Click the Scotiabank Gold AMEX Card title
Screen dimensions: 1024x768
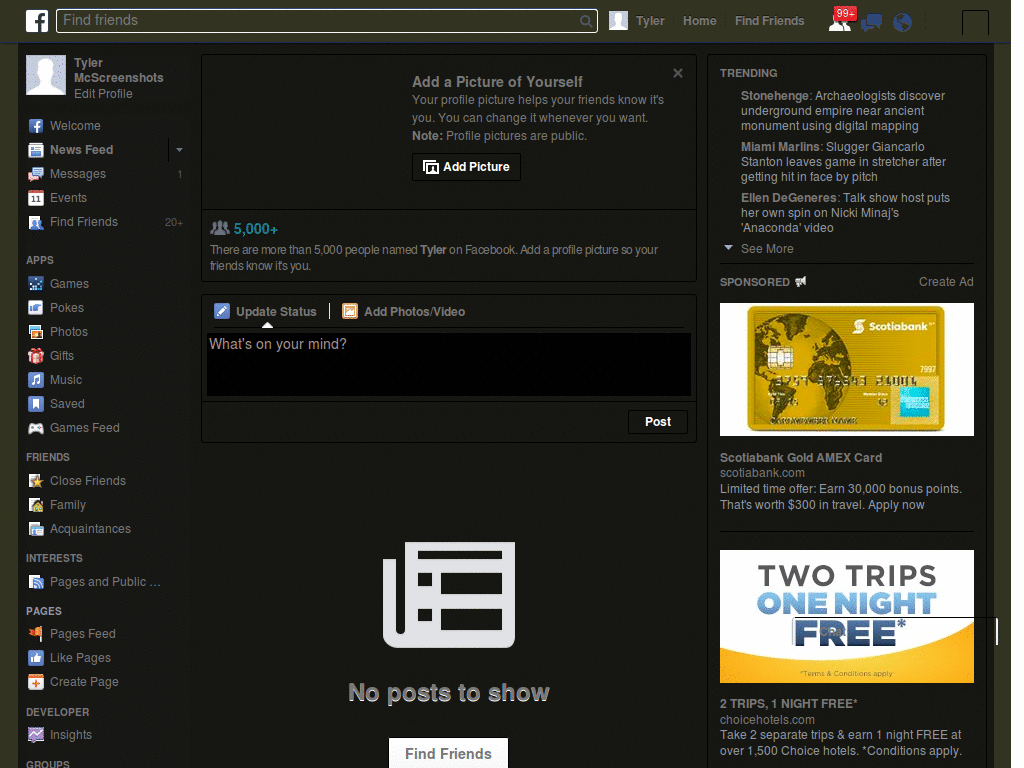801,458
